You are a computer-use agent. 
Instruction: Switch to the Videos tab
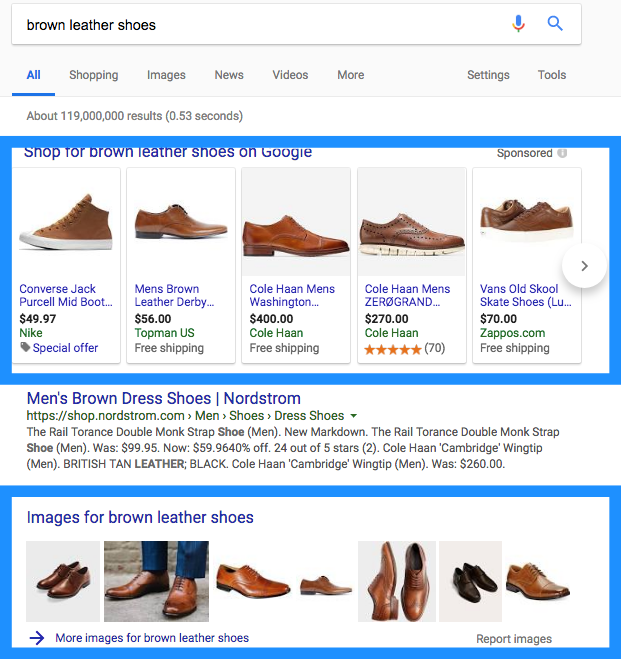pyautogui.click(x=290, y=75)
